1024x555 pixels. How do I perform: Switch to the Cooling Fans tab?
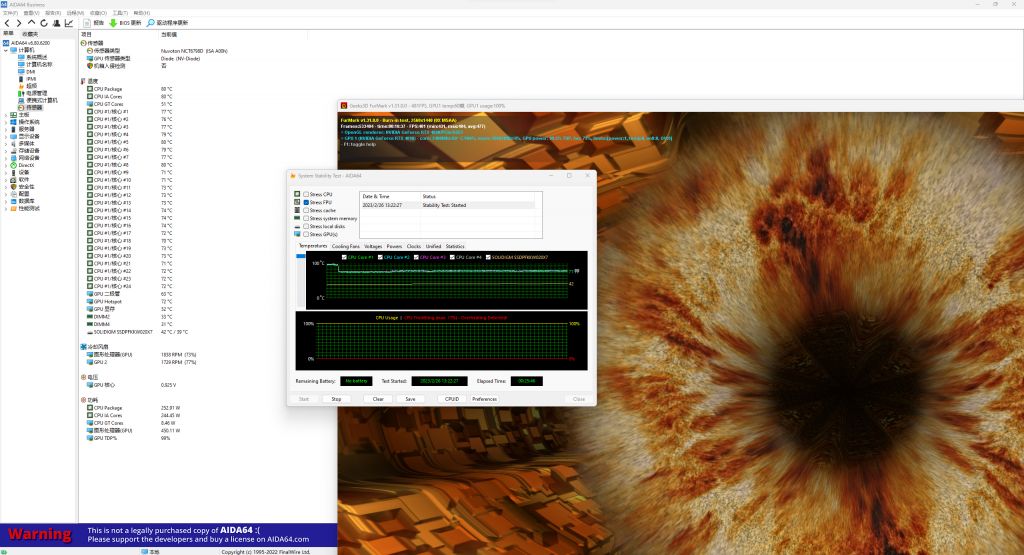346,246
